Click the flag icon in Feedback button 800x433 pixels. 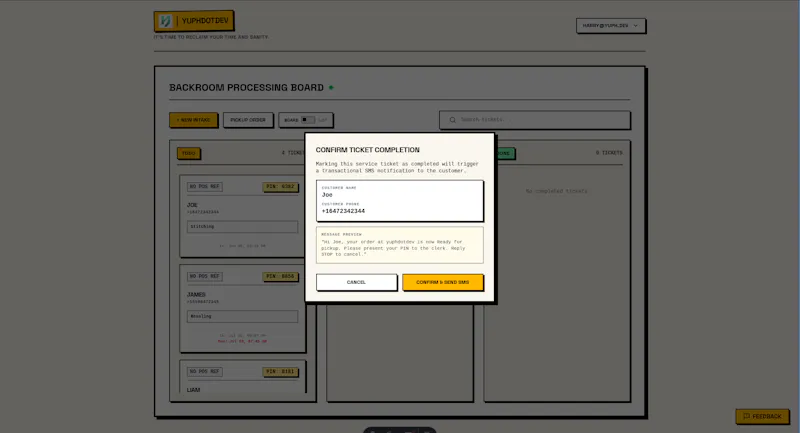tap(746, 416)
